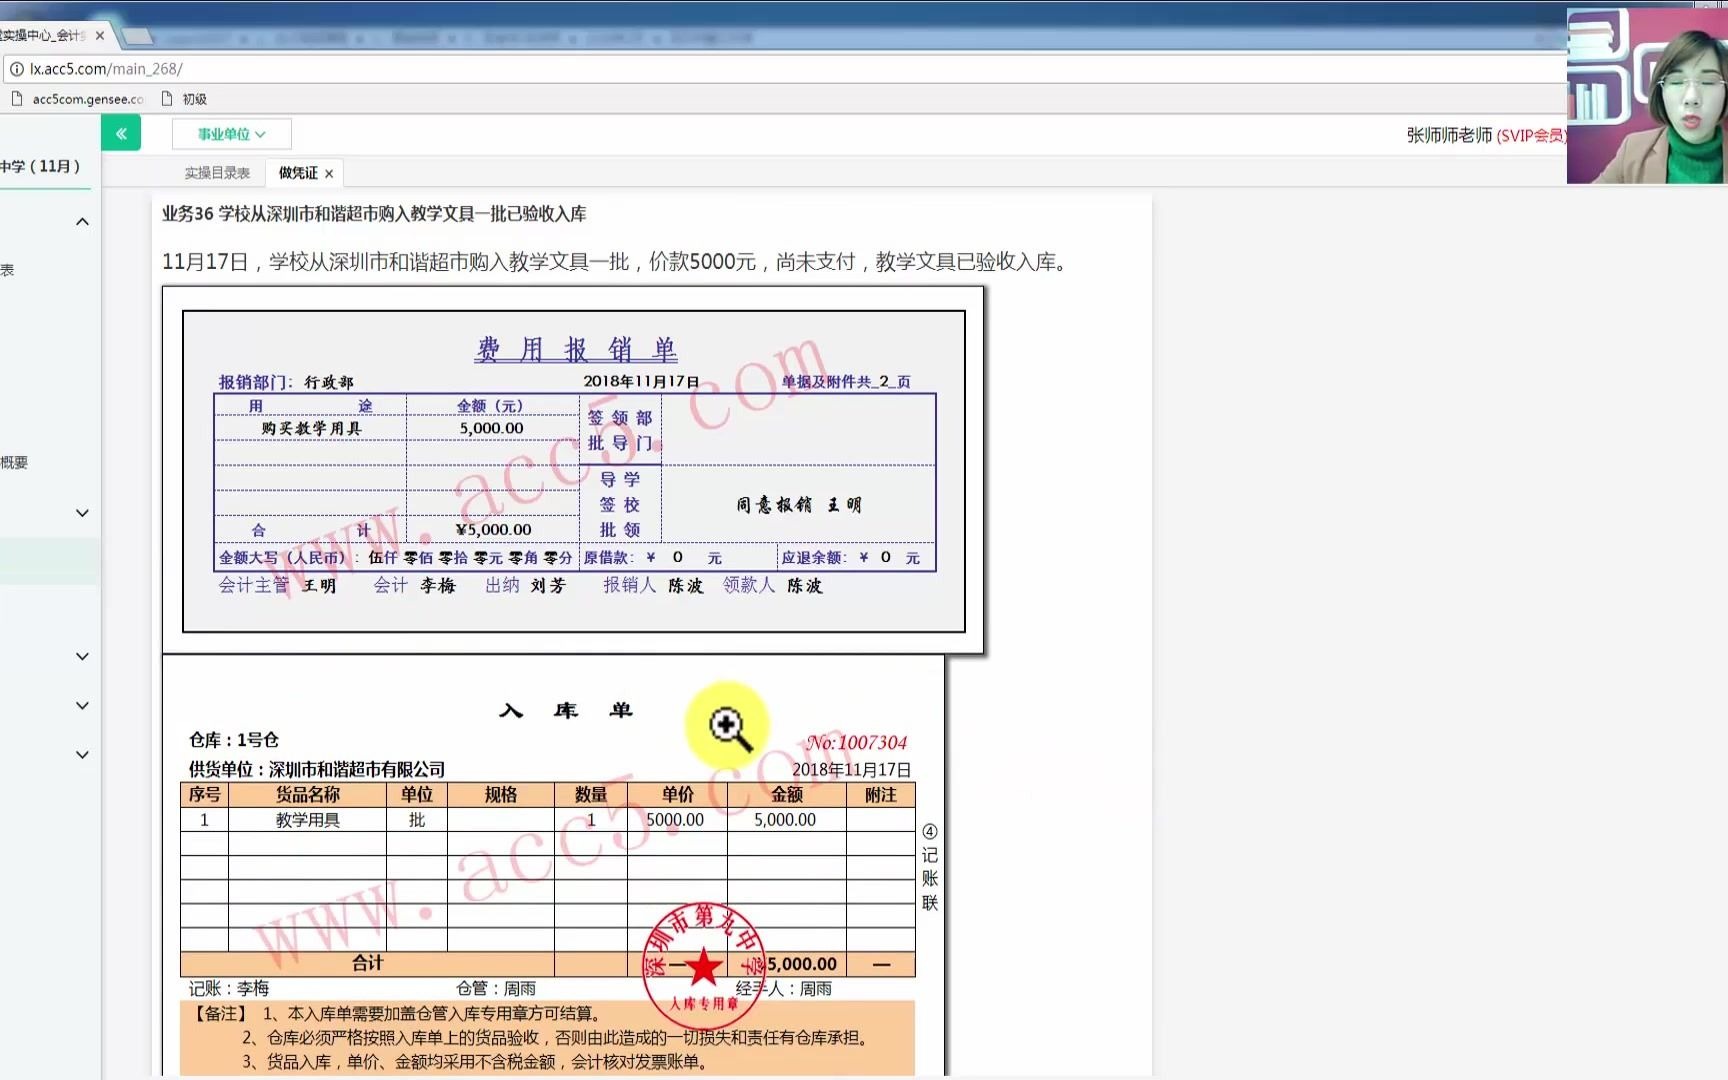
Task: Click the 入库单 title text
Action: pos(566,710)
